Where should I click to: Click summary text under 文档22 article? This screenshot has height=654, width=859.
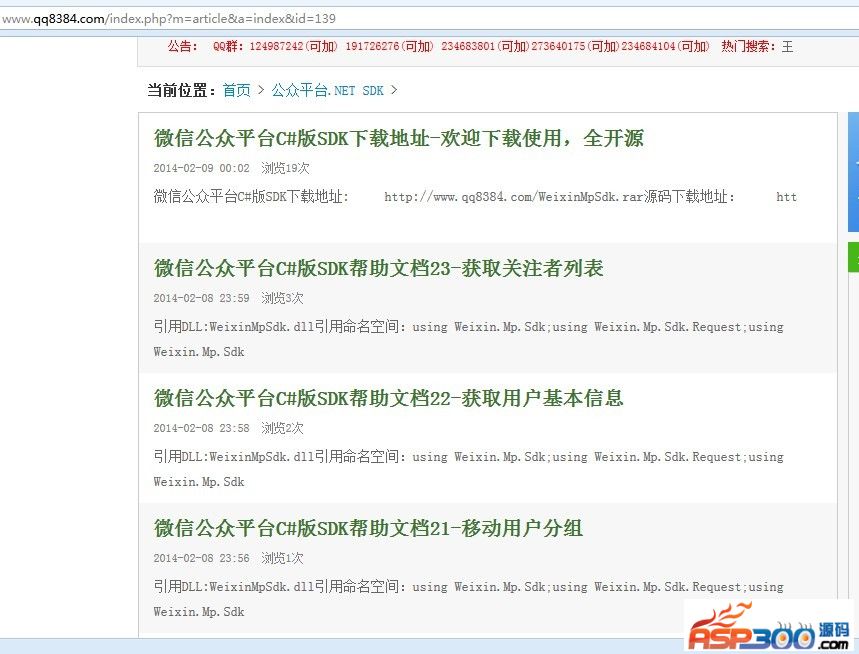(x=468, y=469)
